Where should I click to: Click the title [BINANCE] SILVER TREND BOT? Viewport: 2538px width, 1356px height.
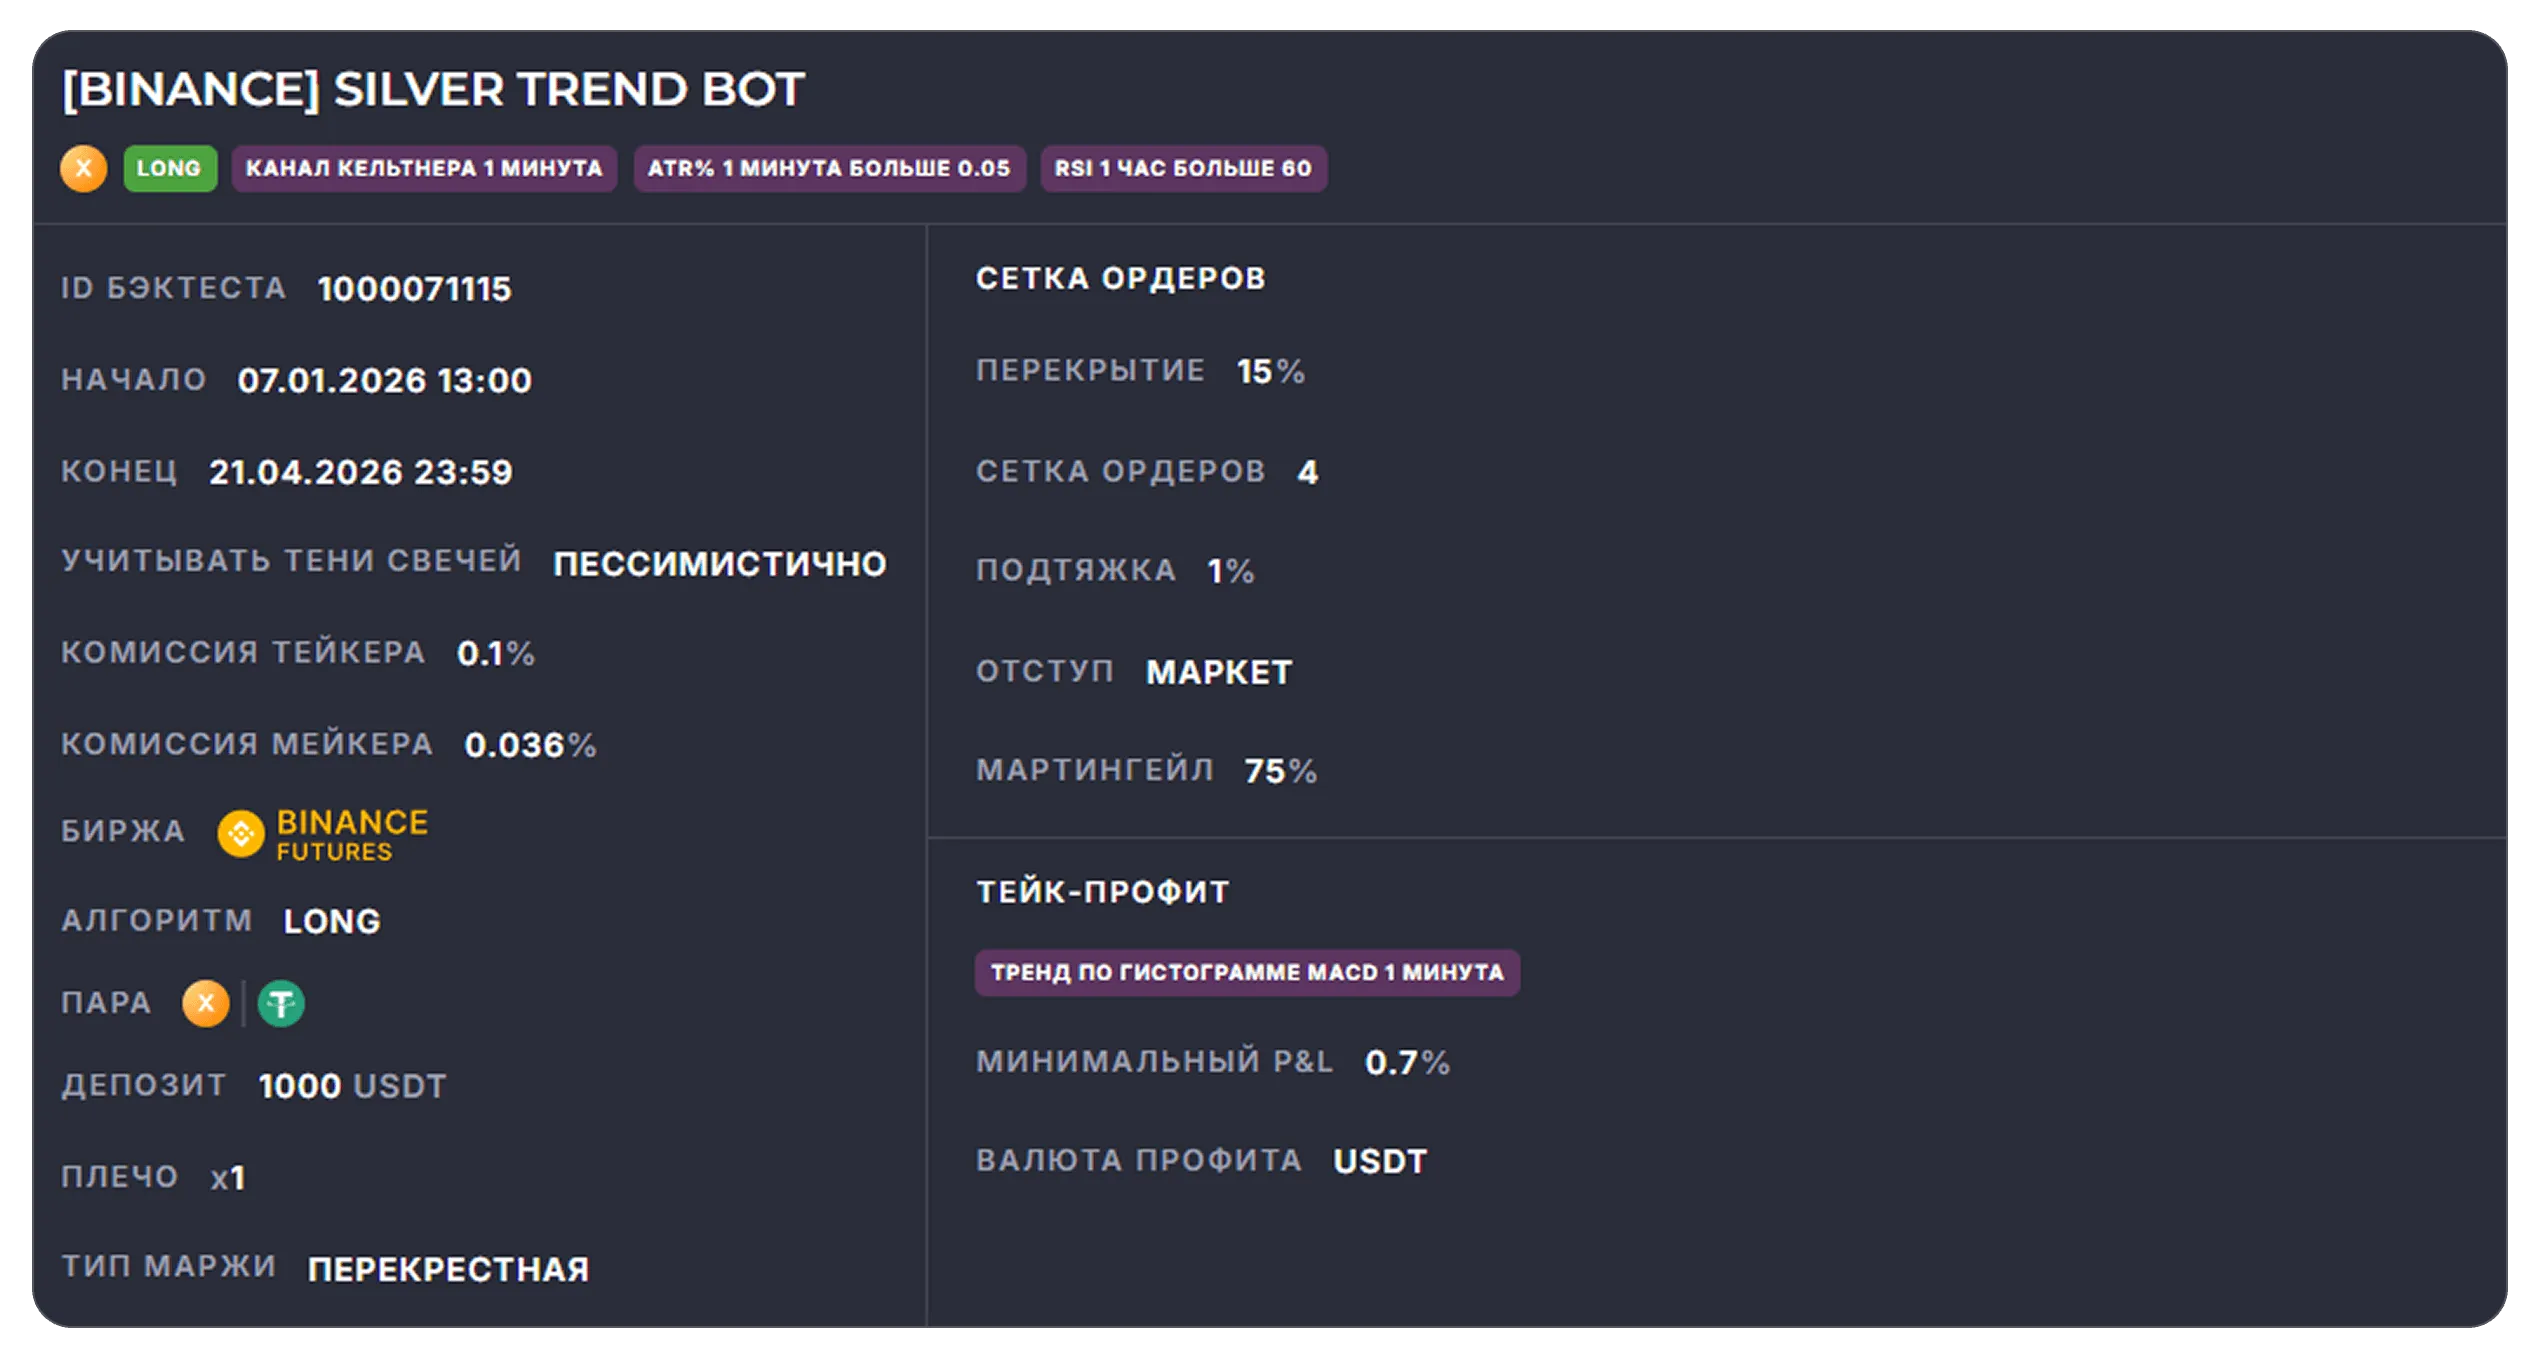coord(433,89)
